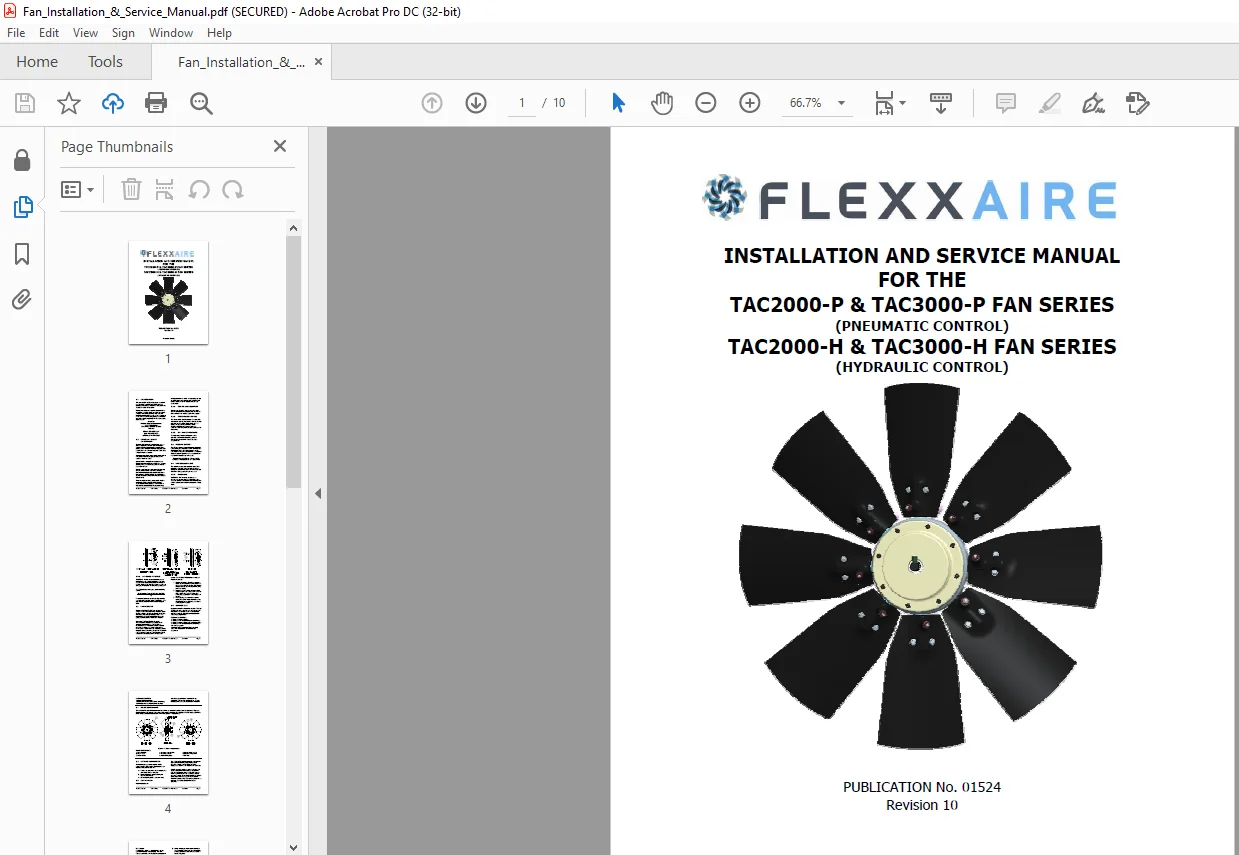Zoom in with plus icon
The height and width of the screenshot is (855, 1239).
tap(750, 103)
